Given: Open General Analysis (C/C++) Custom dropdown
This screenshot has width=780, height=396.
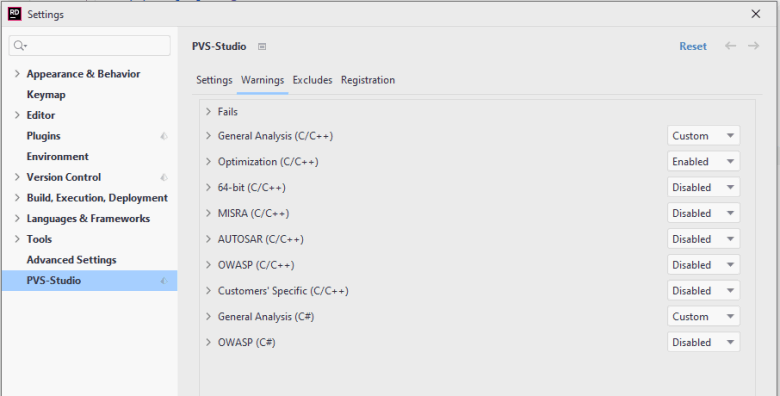Looking at the screenshot, I should coord(703,136).
